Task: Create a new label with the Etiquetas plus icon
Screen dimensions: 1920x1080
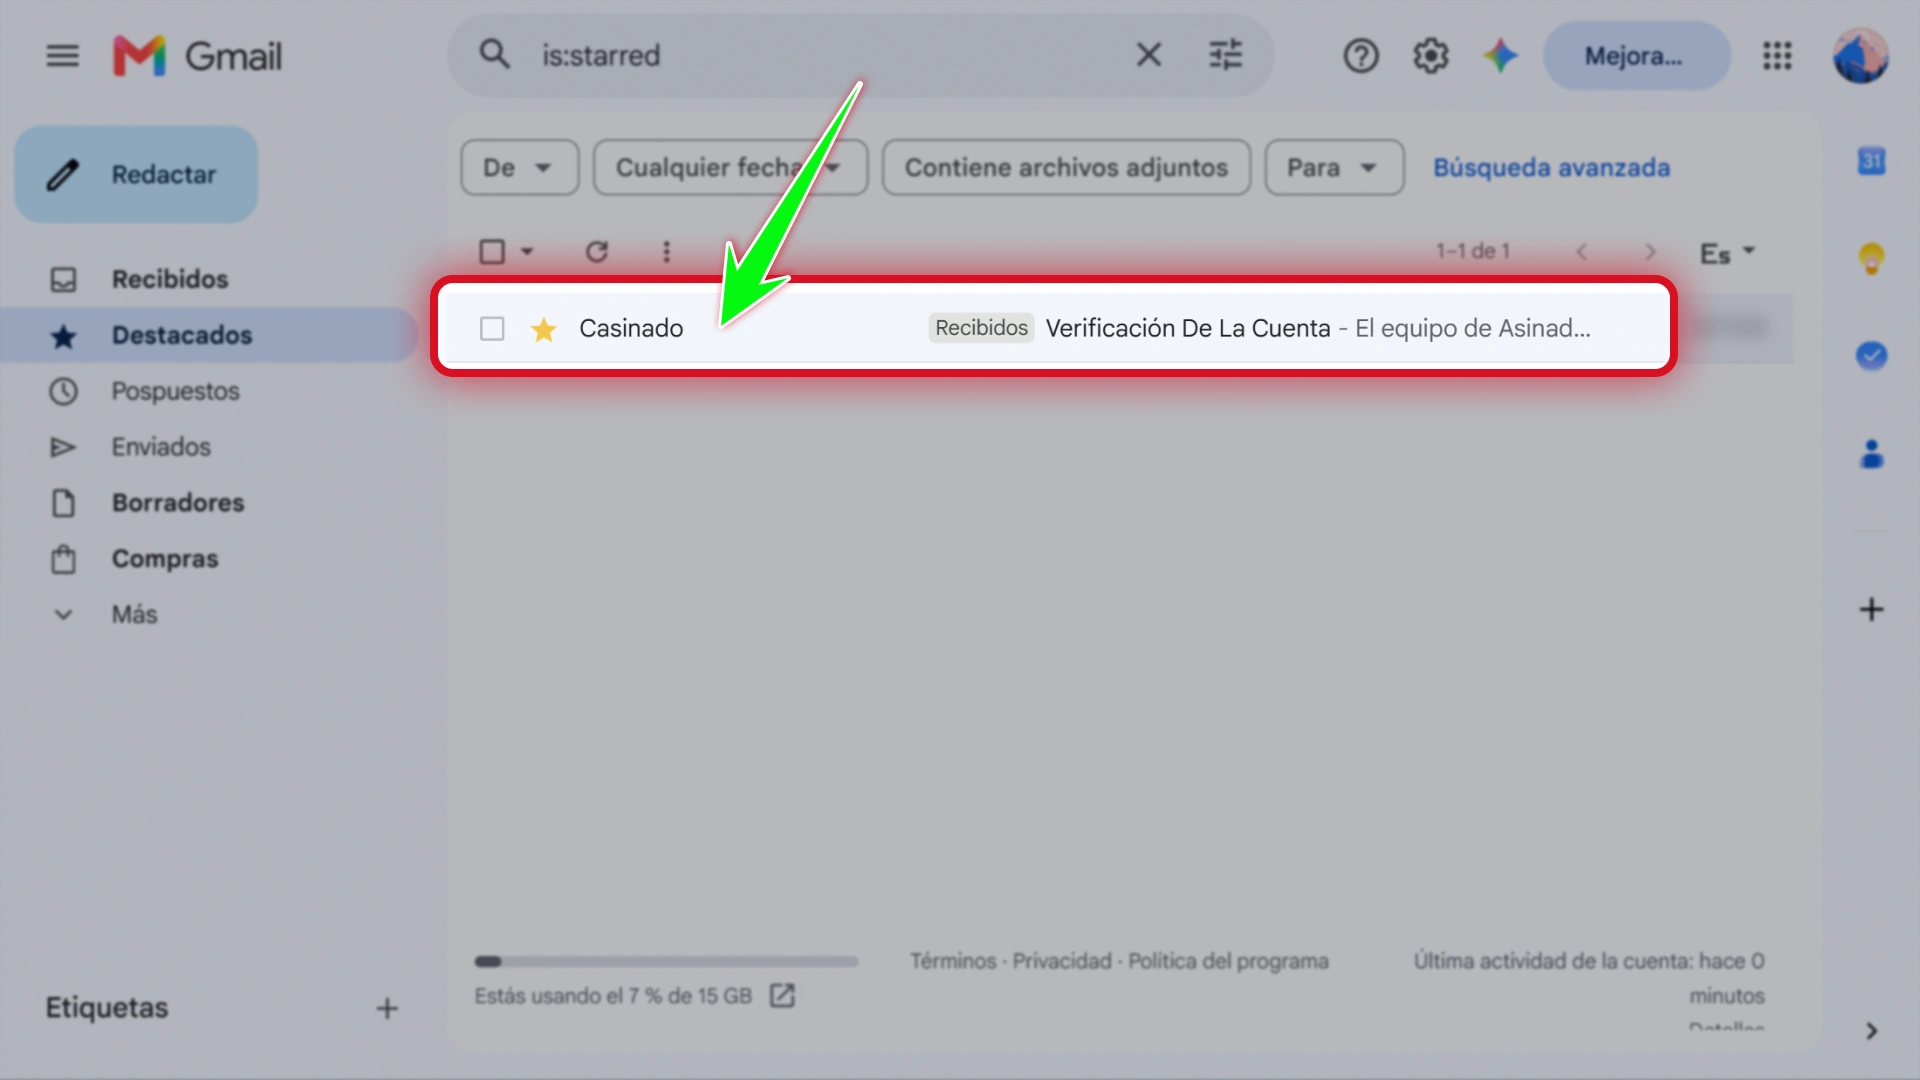Action: (387, 1008)
